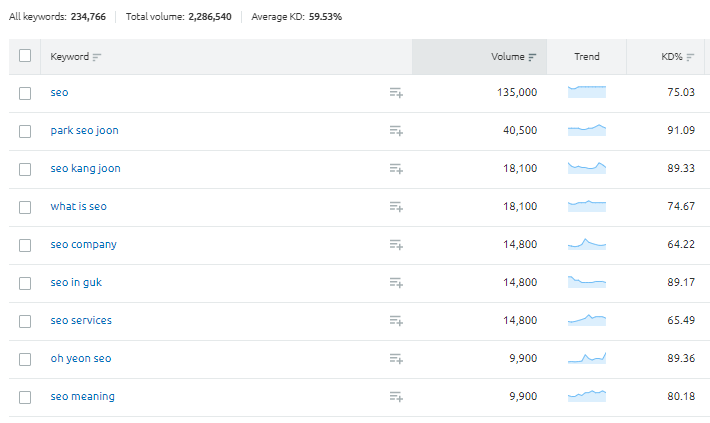The height and width of the screenshot is (423, 710).
Task: Click add-to-list icon for 'park seo joon'
Action: 396,131
